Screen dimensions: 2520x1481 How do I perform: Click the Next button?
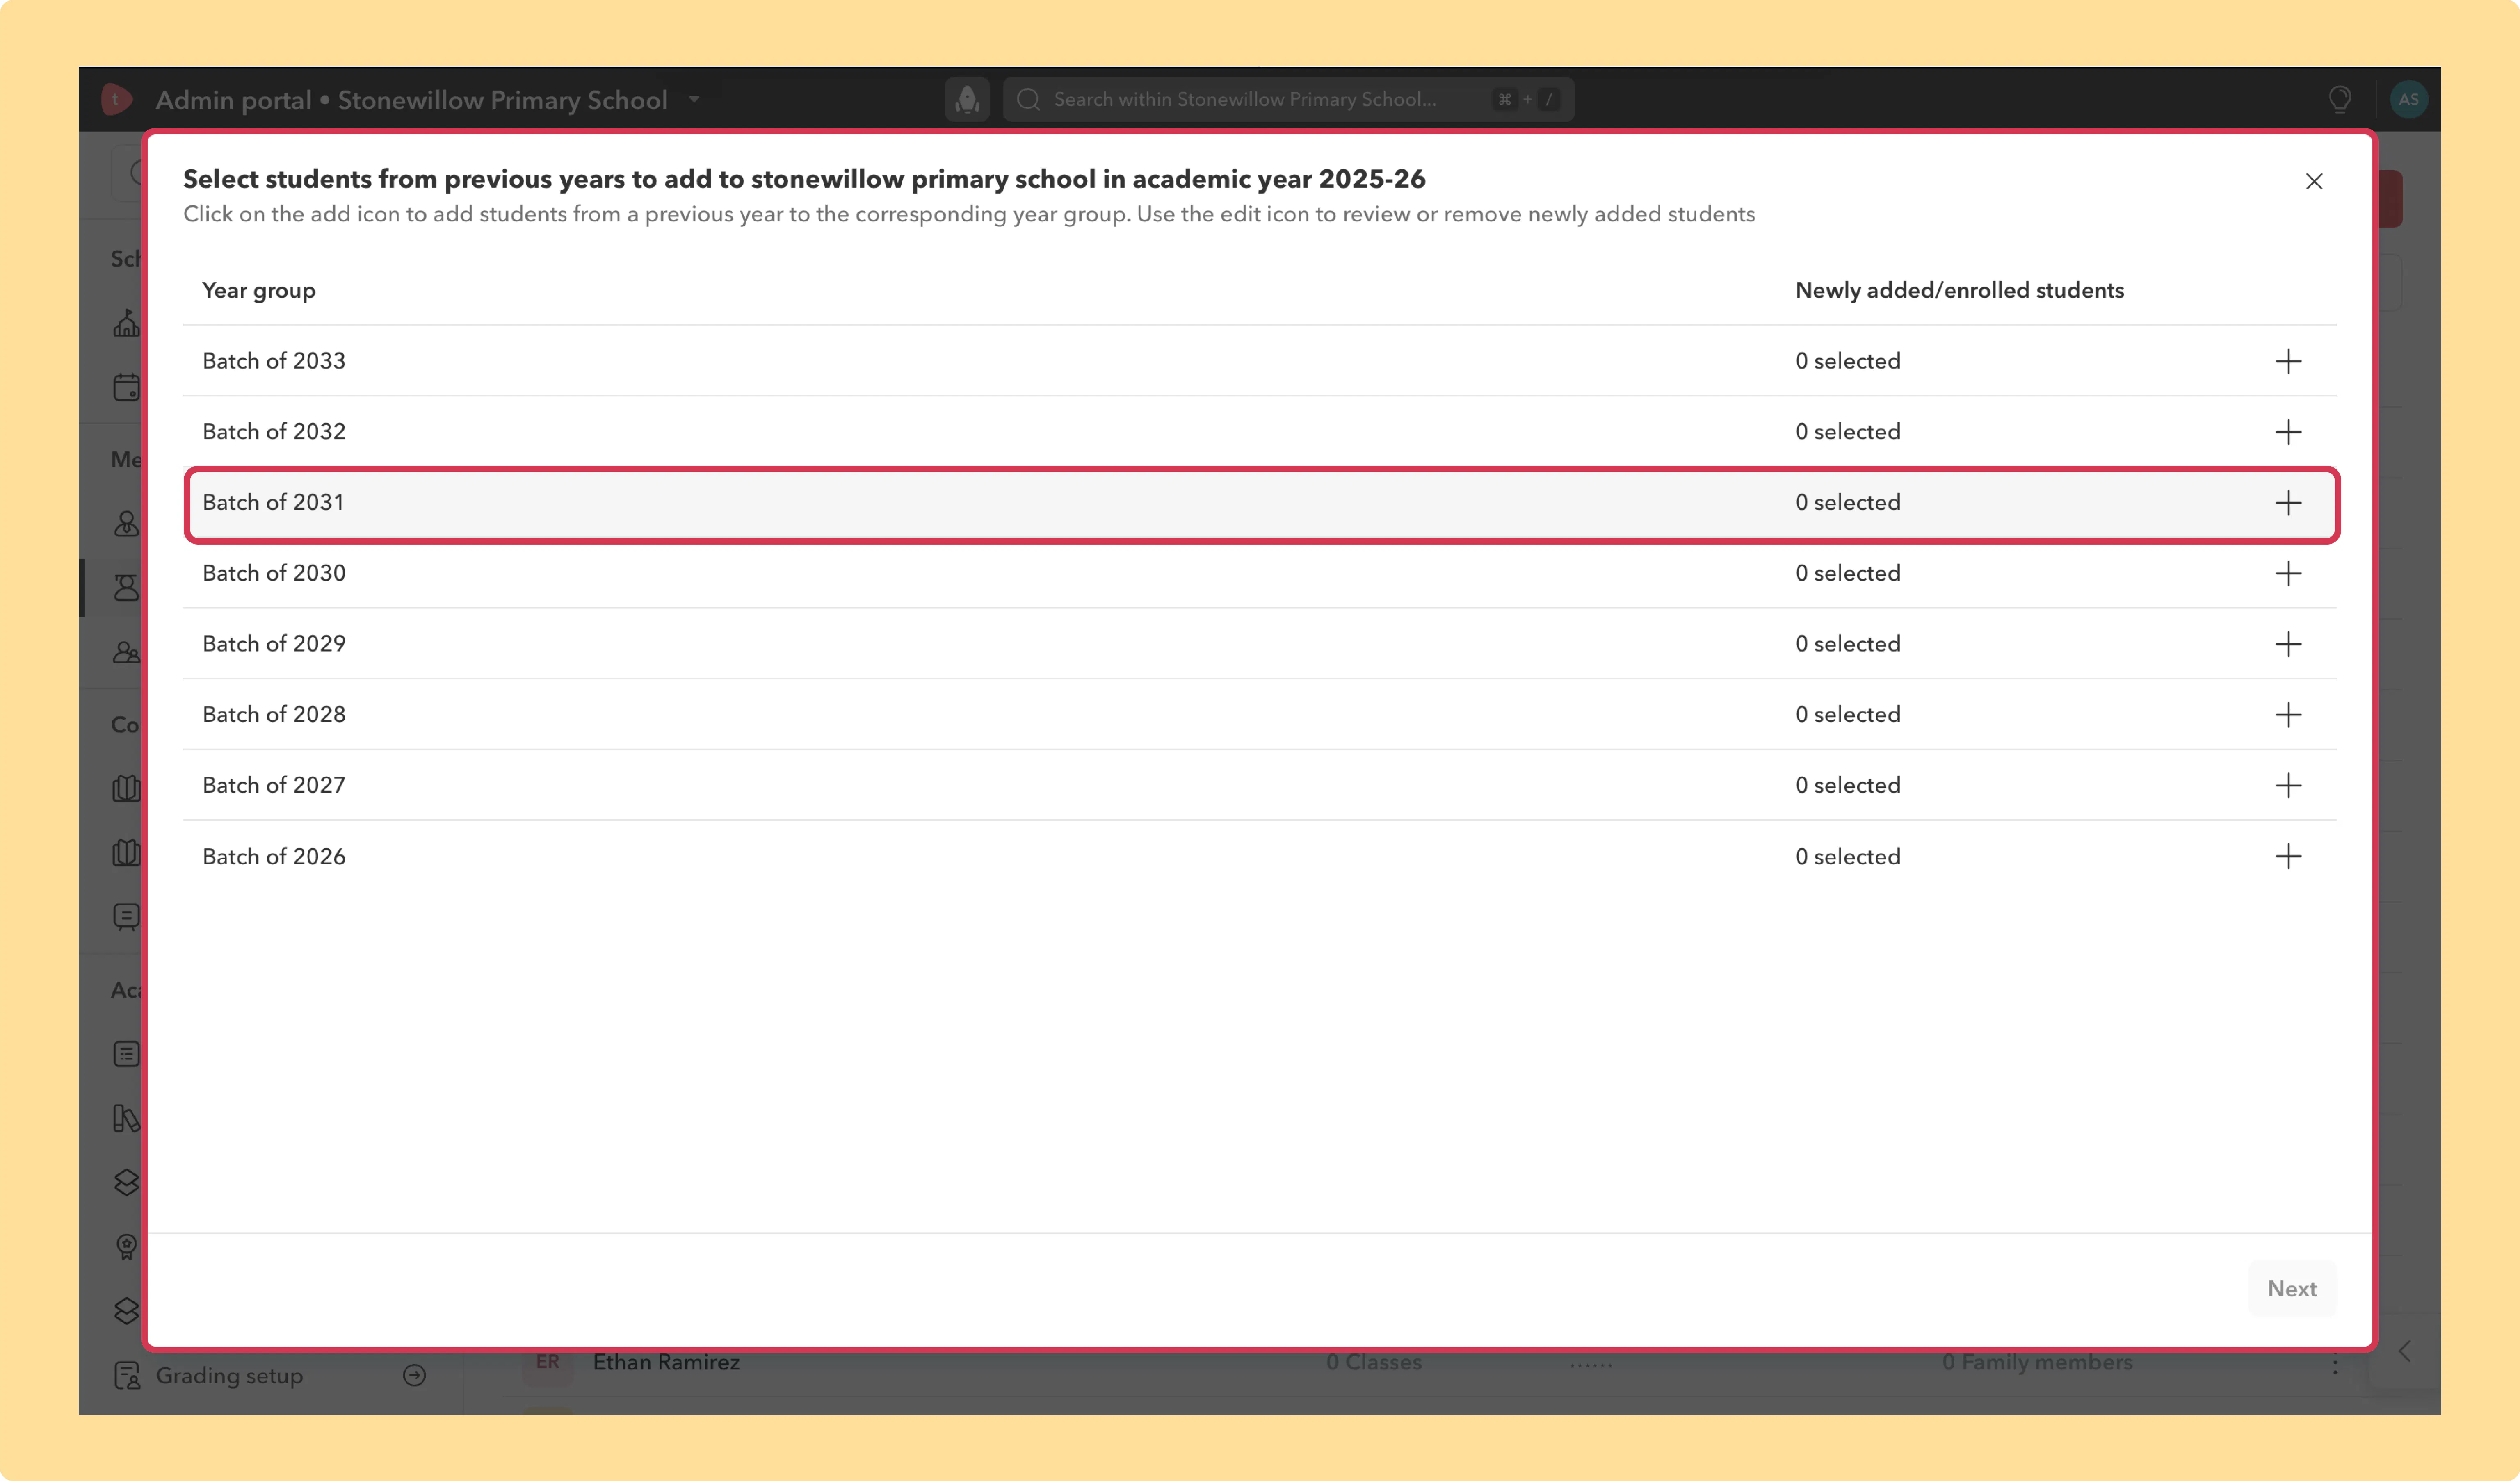click(2292, 1289)
